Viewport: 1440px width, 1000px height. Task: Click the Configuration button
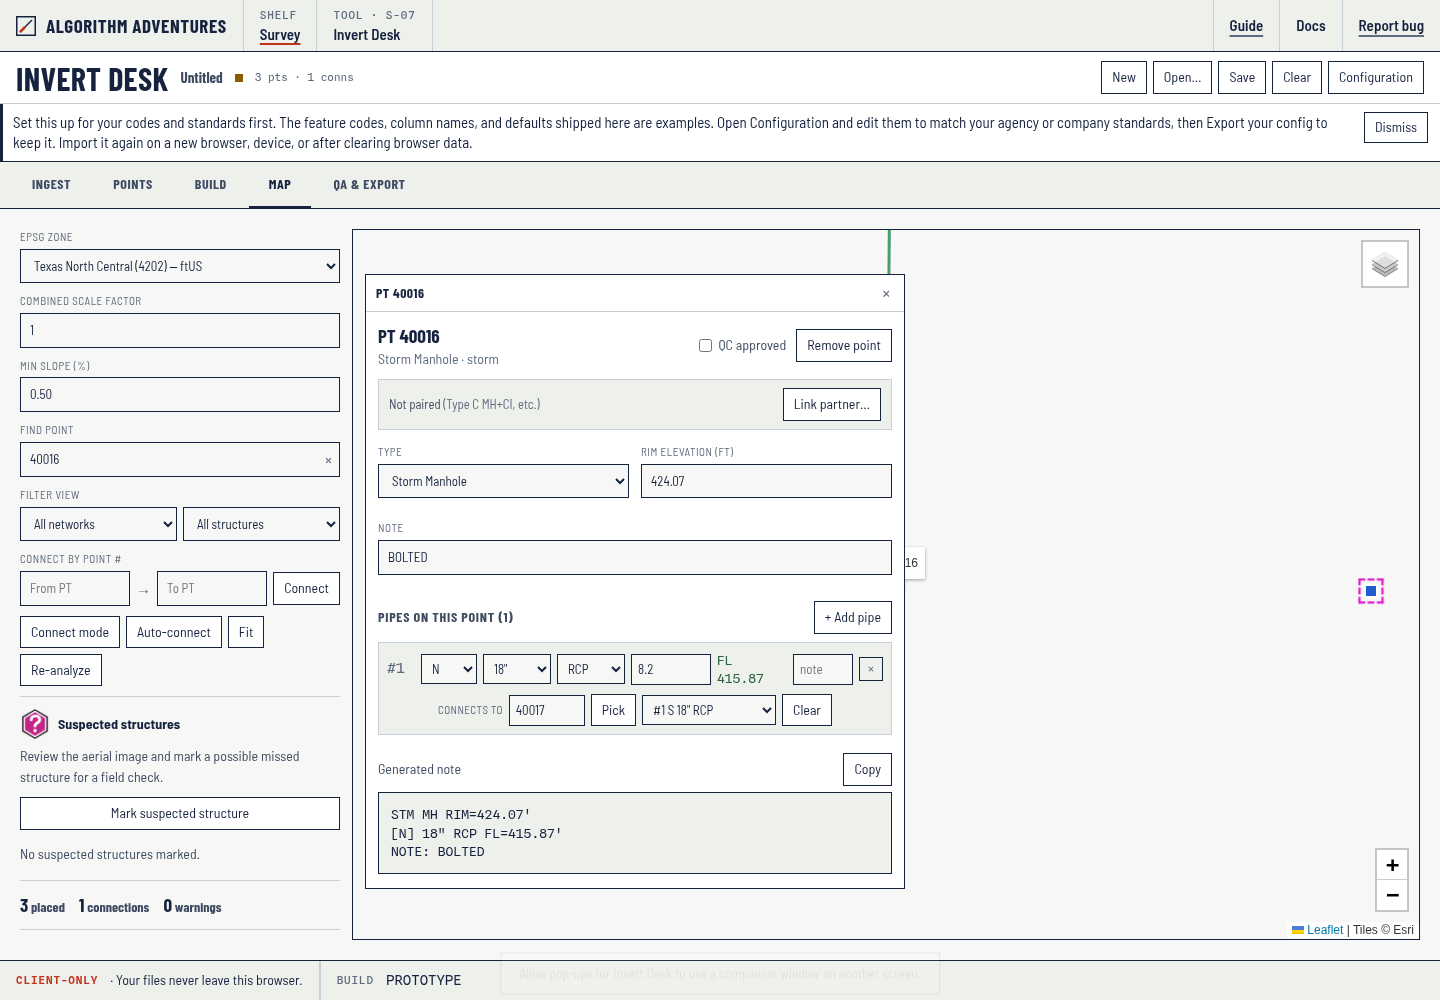(1376, 77)
